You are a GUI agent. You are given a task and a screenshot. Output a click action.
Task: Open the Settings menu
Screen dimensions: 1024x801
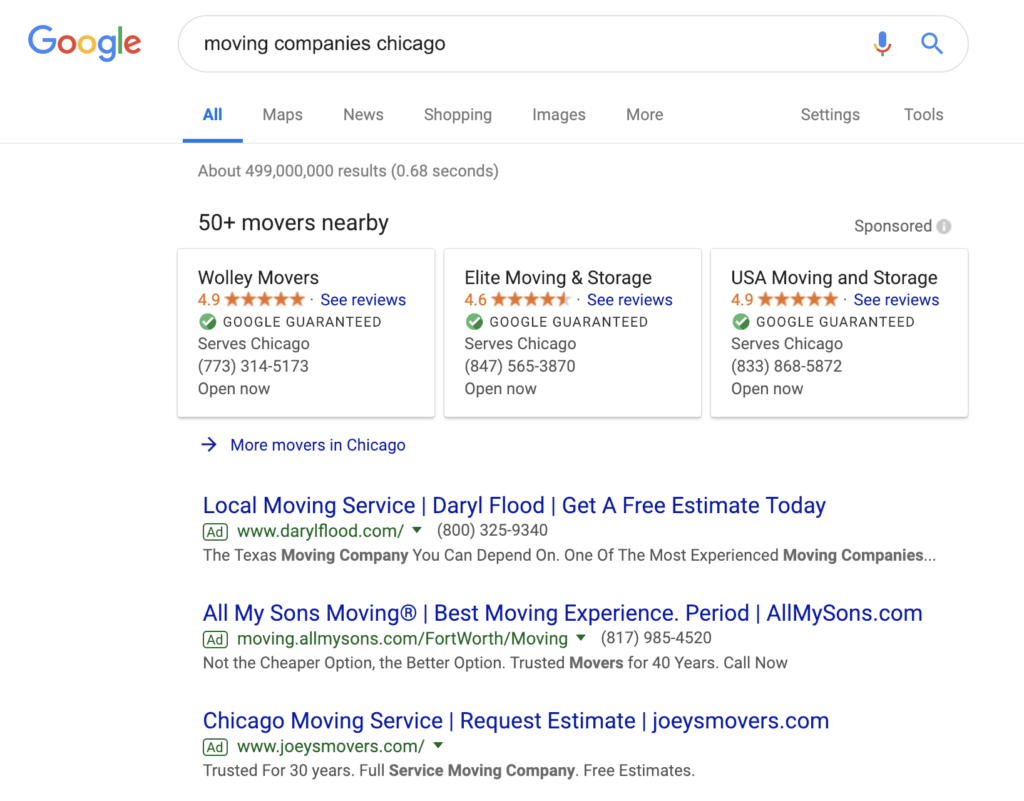(x=830, y=114)
